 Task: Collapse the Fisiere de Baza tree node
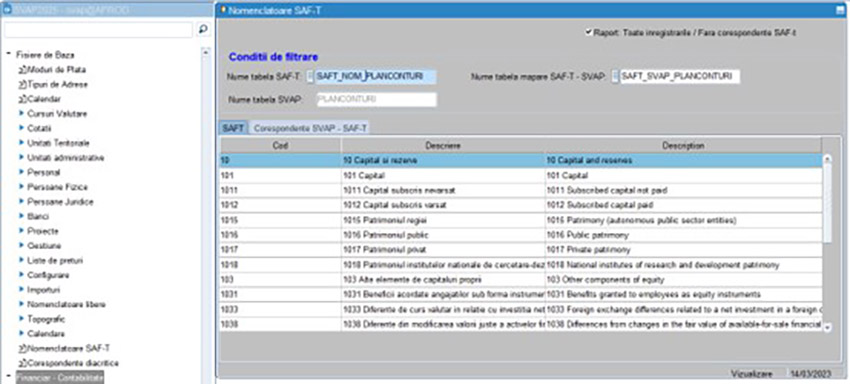(9, 55)
